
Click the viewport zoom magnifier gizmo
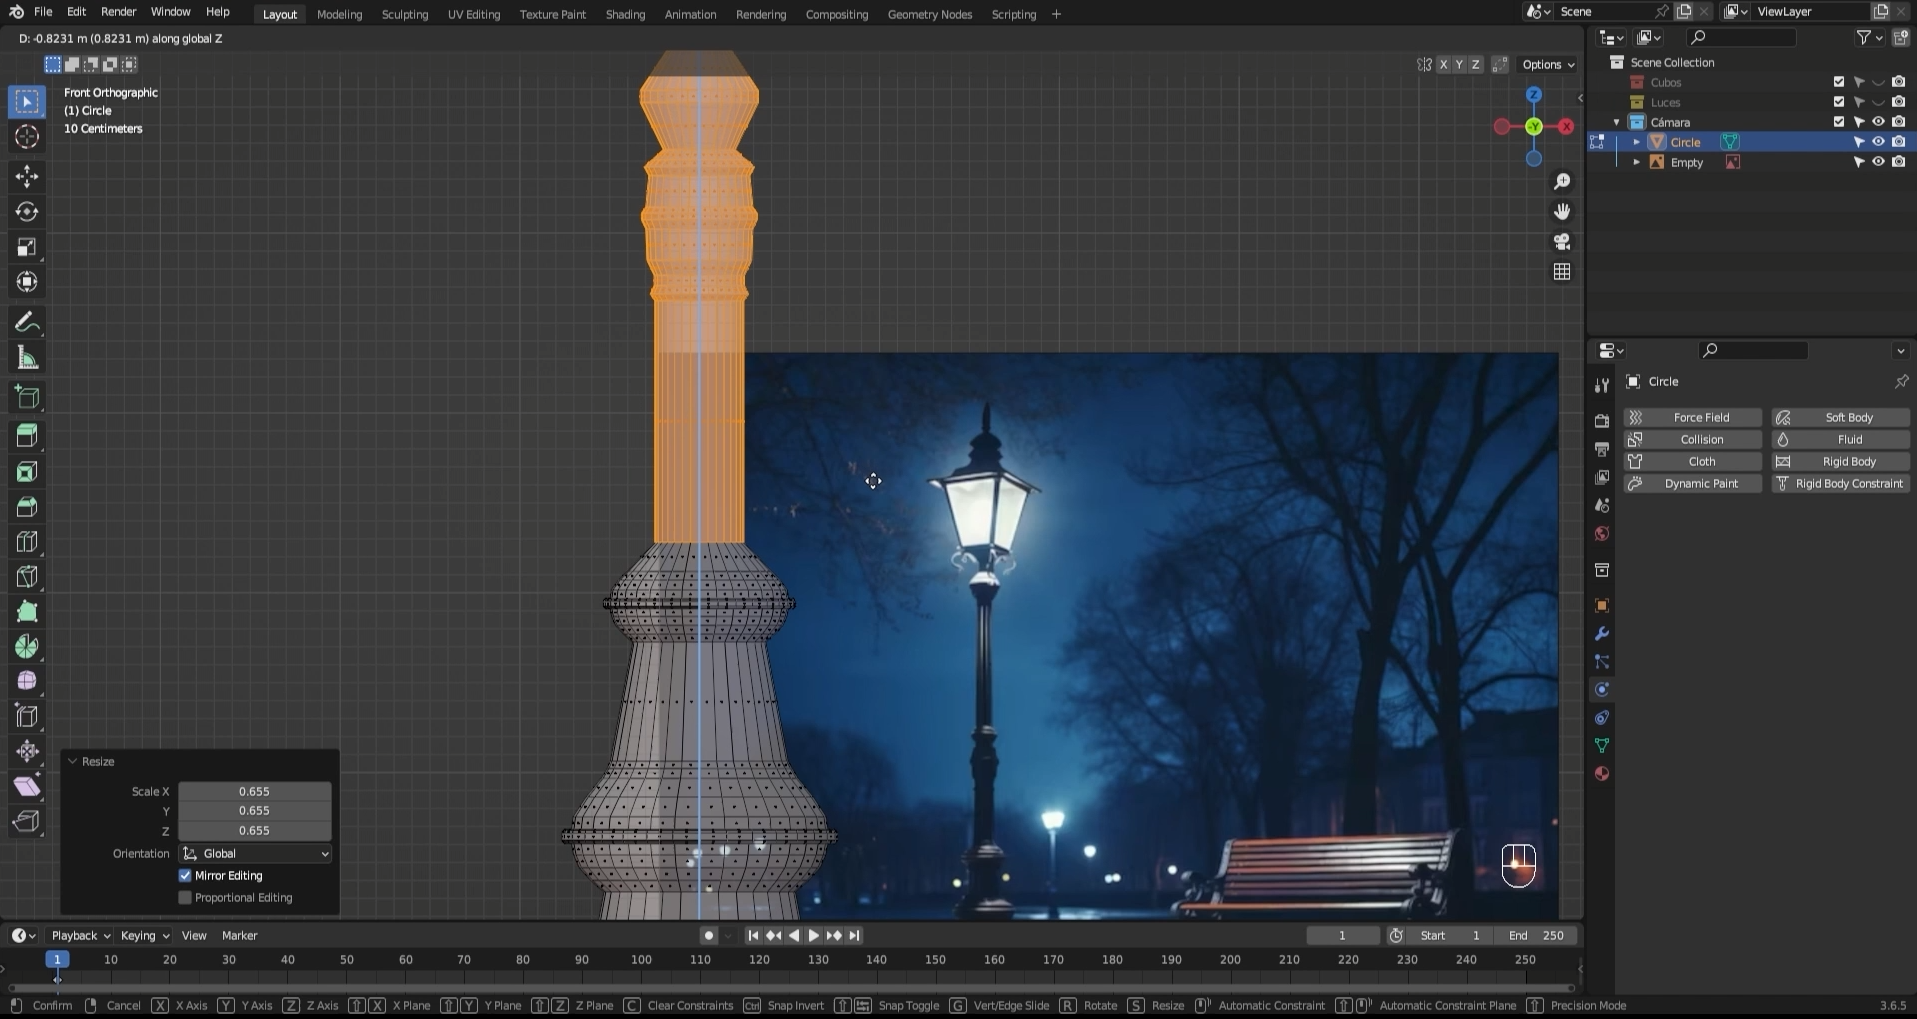tap(1562, 181)
